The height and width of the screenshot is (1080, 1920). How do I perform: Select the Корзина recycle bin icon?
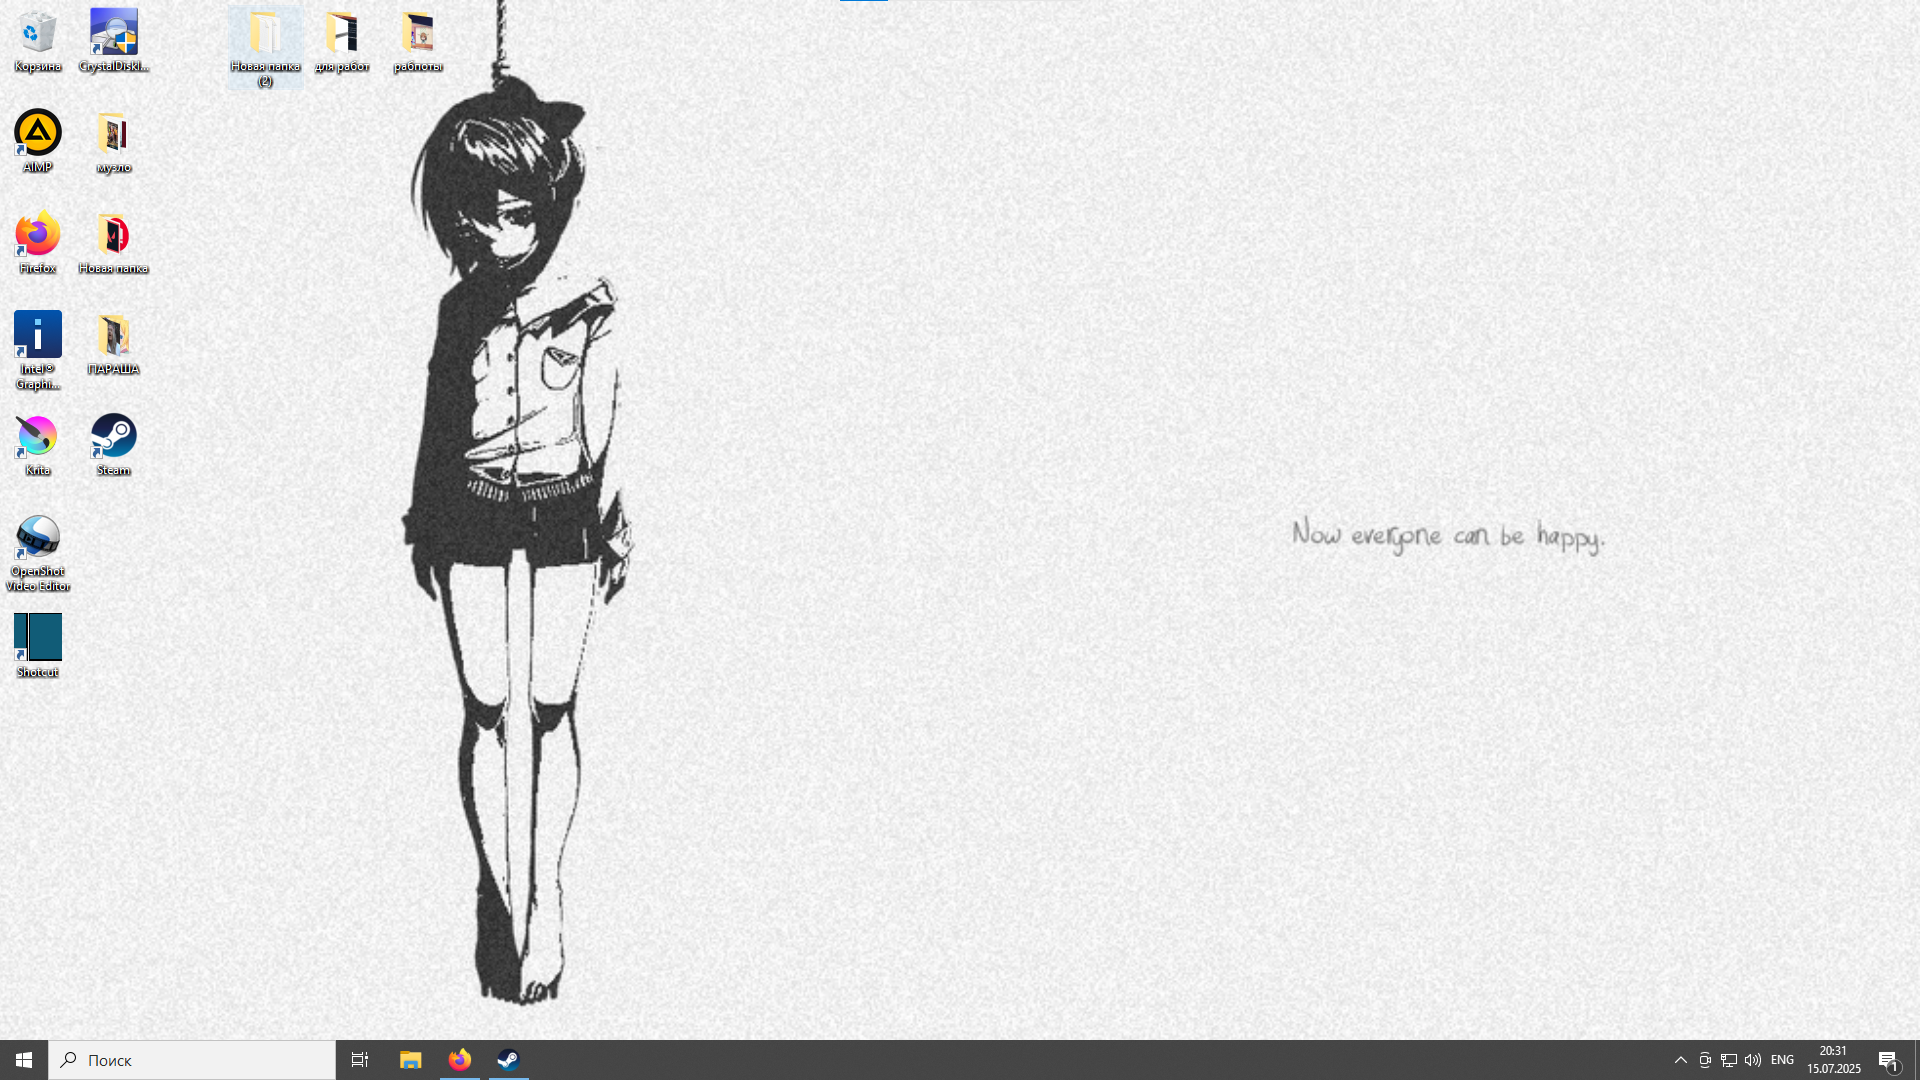click(x=38, y=41)
